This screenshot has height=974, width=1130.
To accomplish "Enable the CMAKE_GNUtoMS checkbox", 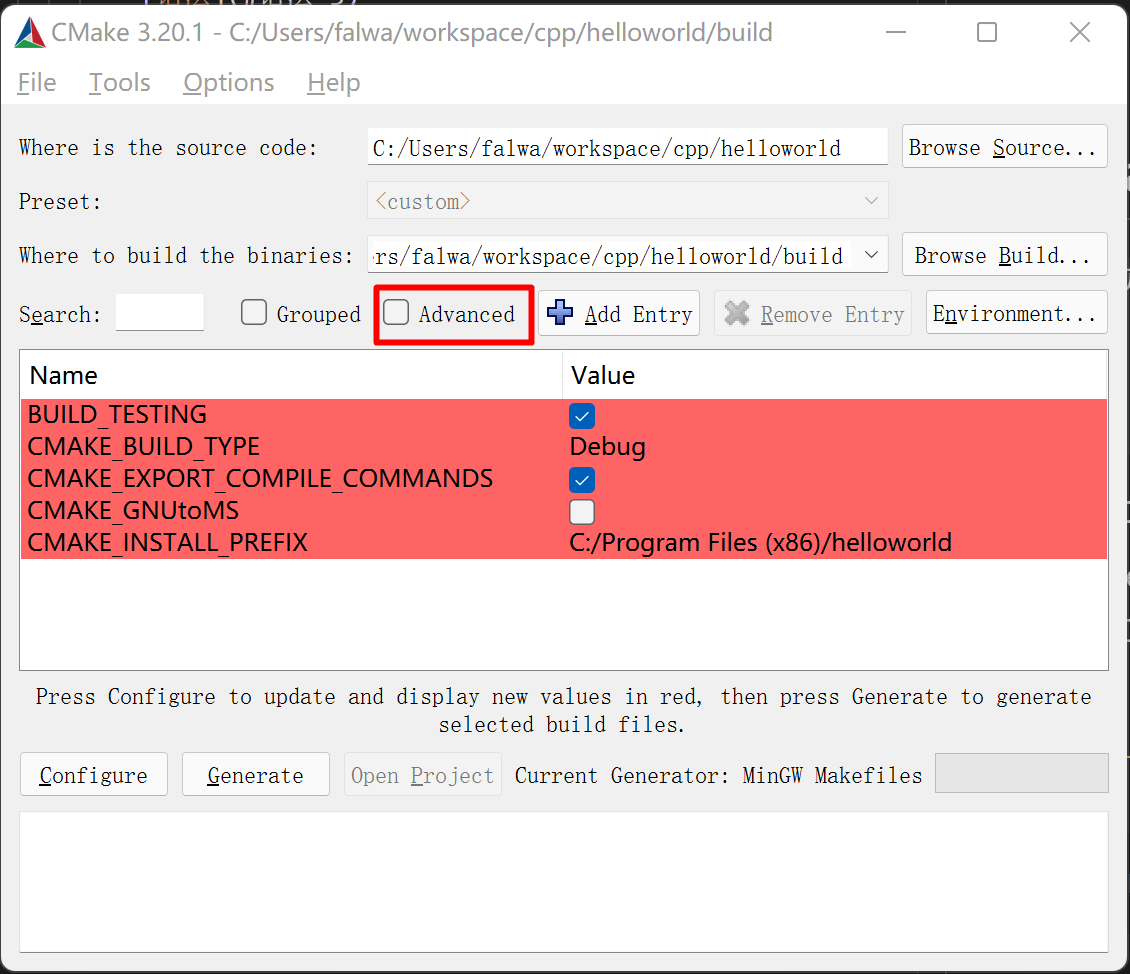I will tap(582, 511).
